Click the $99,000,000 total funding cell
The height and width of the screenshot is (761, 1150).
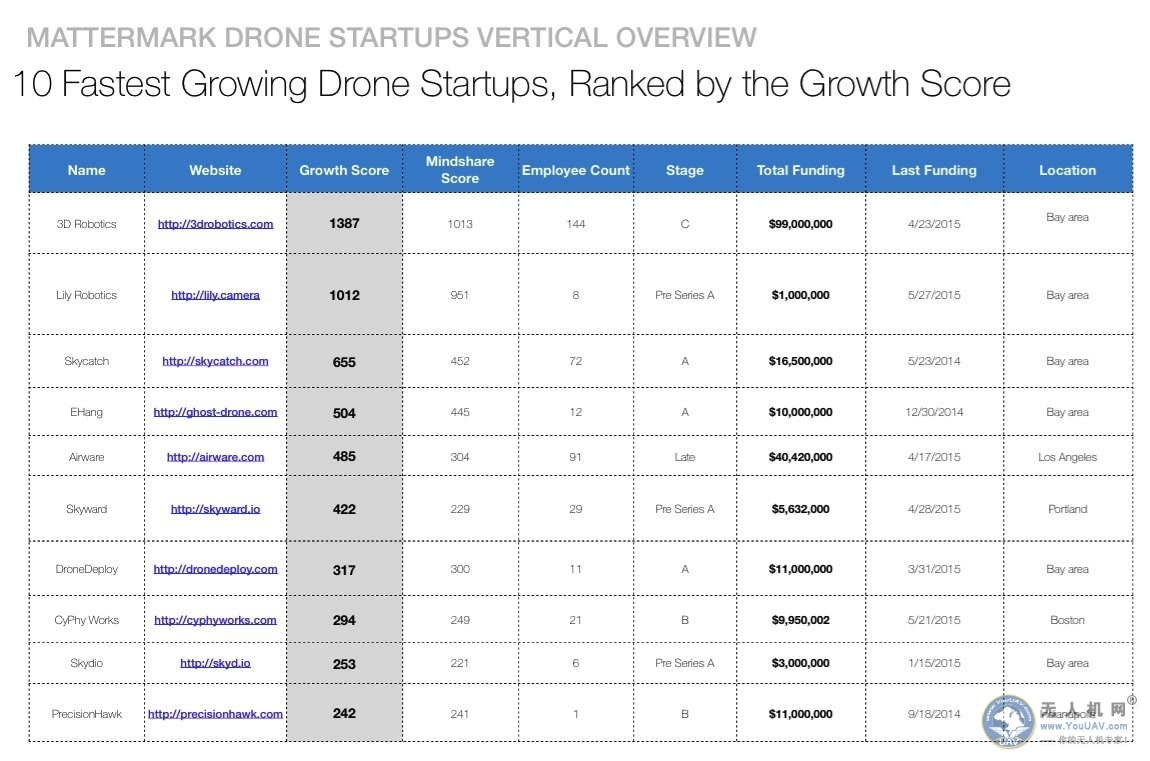pos(800,224)
